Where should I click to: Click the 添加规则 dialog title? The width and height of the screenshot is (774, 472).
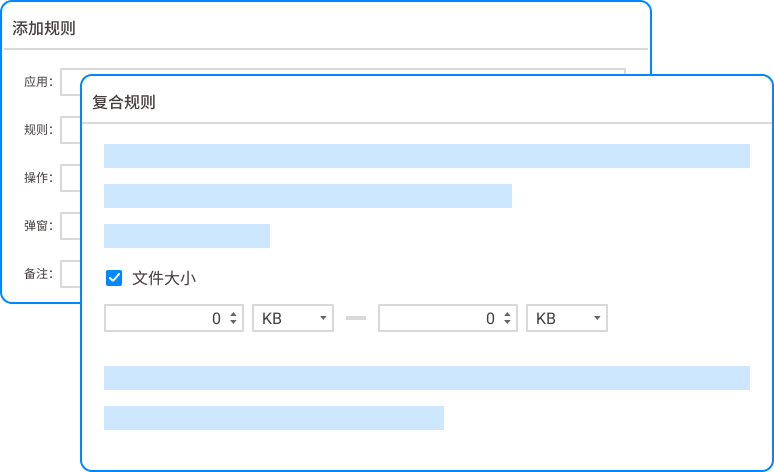[44, 28]
